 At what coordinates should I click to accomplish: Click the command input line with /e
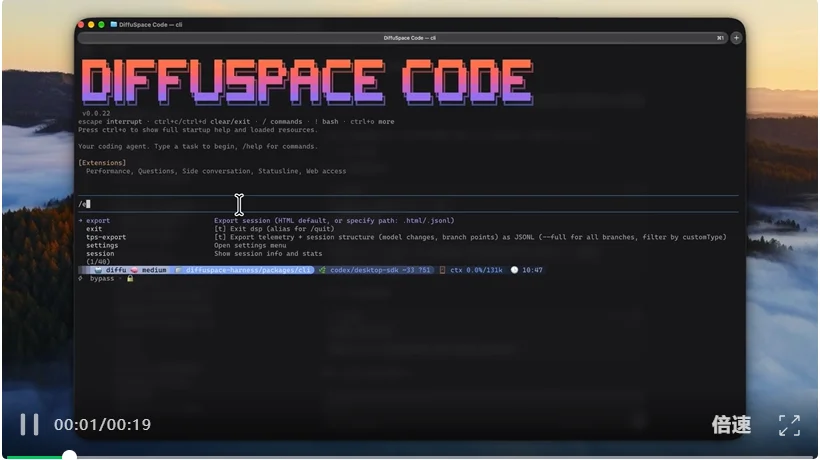click(408, 204)
